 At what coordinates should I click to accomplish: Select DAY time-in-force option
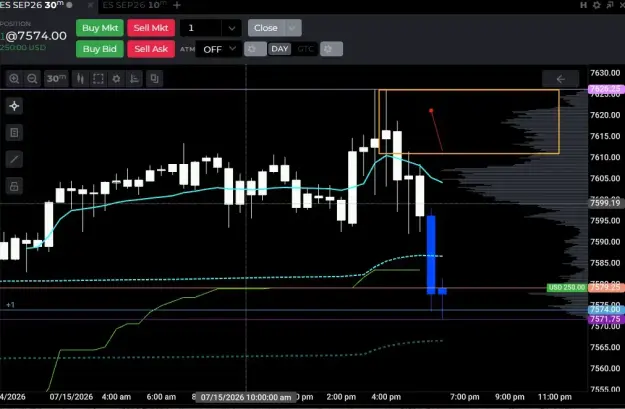279,49
